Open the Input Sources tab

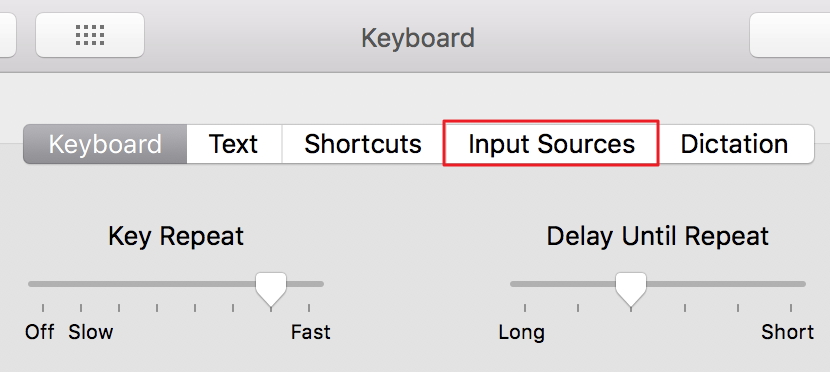click(551, 144)
